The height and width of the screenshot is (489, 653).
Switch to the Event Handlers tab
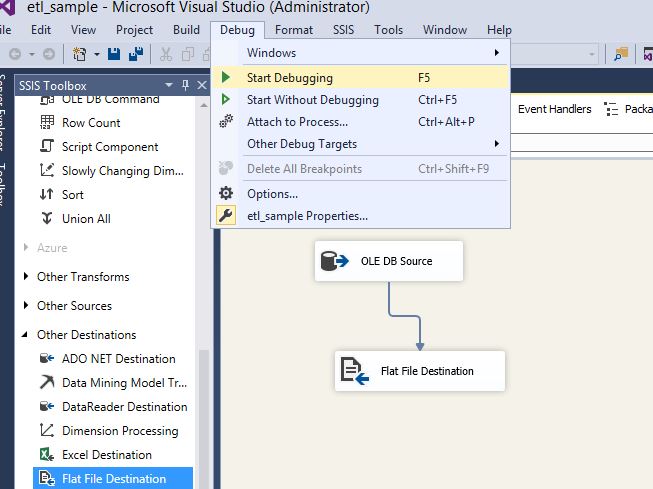tap(554, 109)
